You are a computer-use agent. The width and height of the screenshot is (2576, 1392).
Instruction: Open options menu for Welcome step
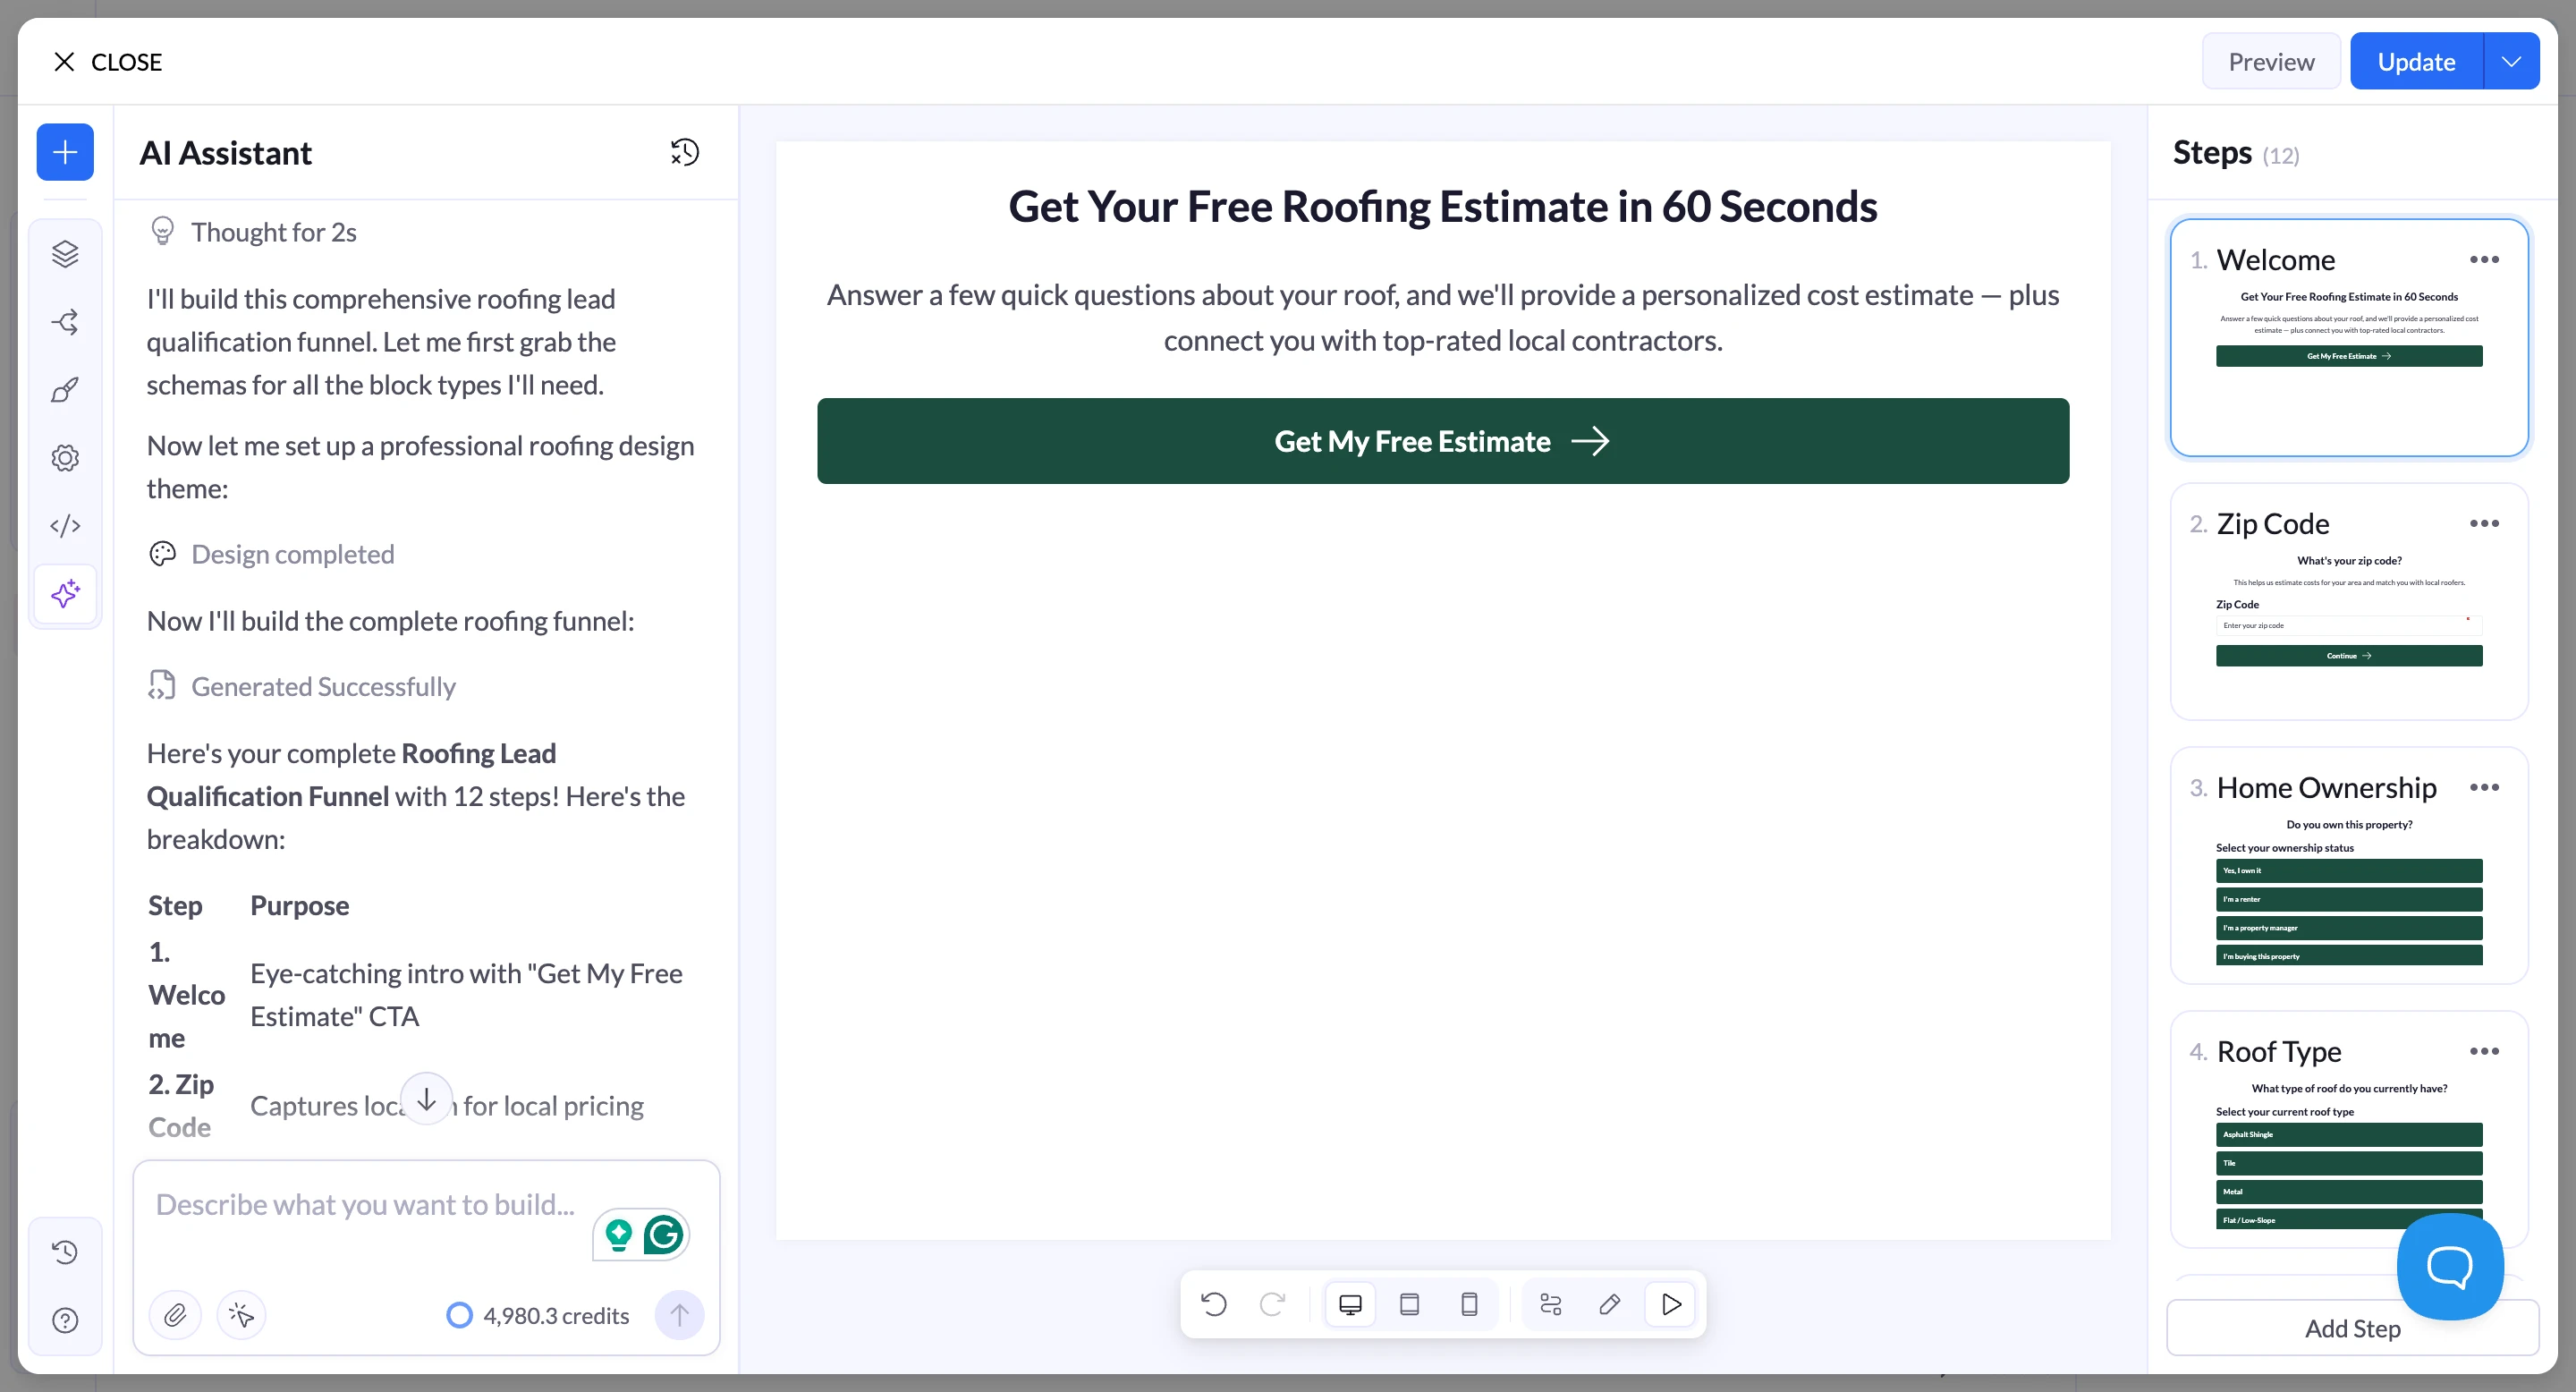(x=2484, y=260)
